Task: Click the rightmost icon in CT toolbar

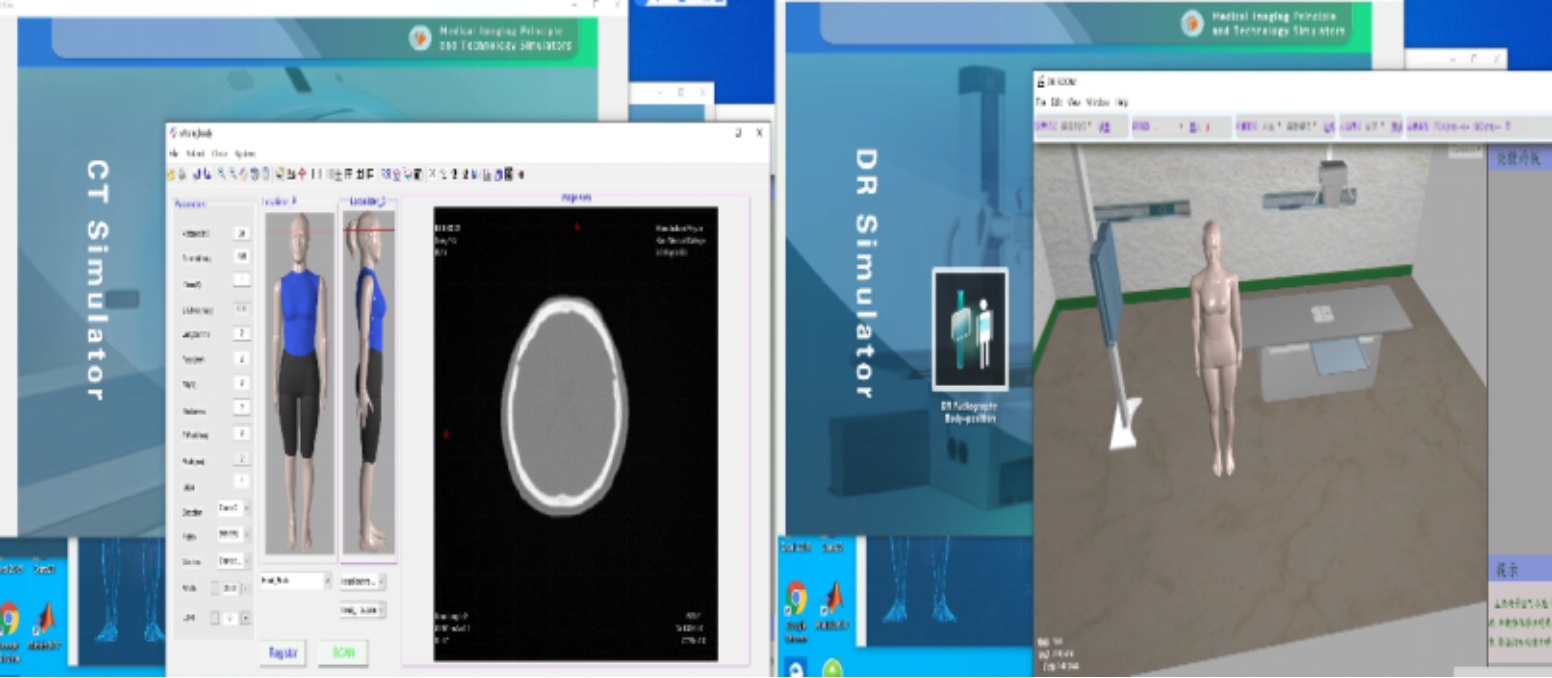Action: [521, 174]
